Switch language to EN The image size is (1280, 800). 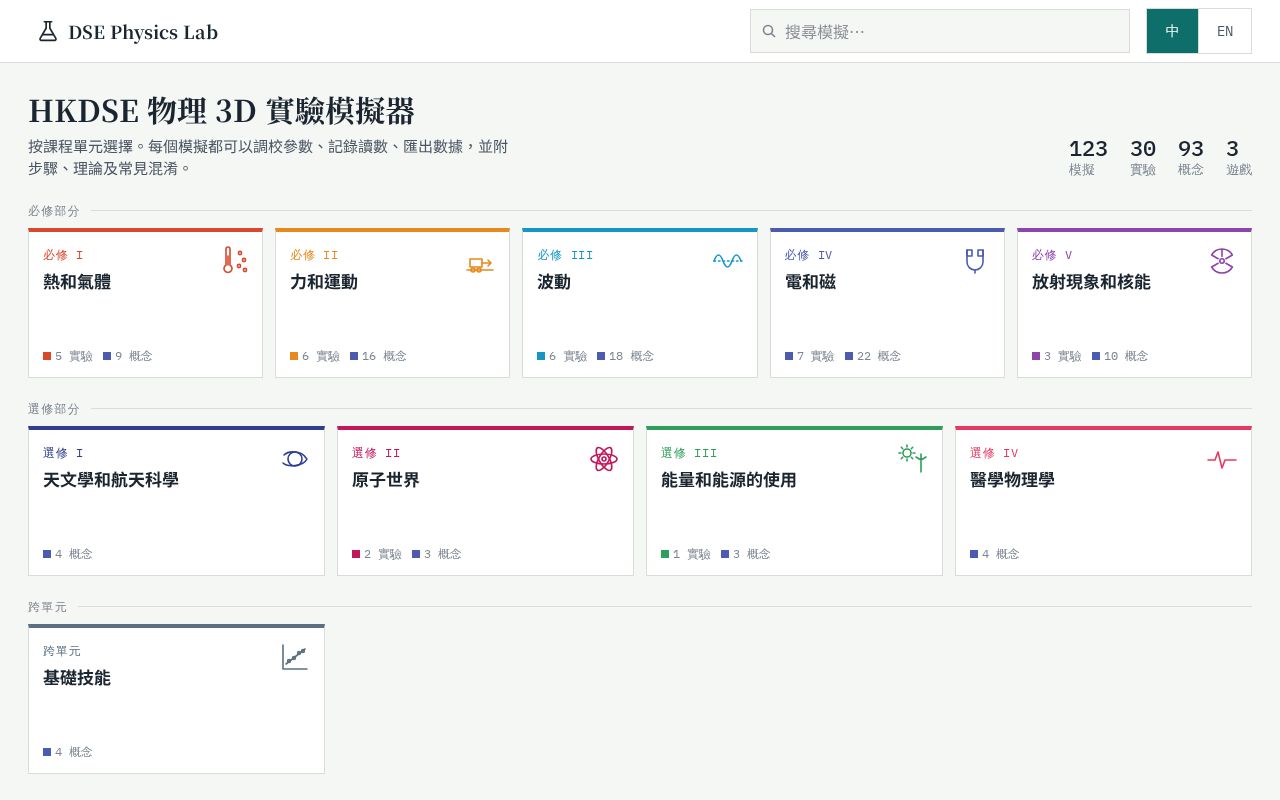1225,31
